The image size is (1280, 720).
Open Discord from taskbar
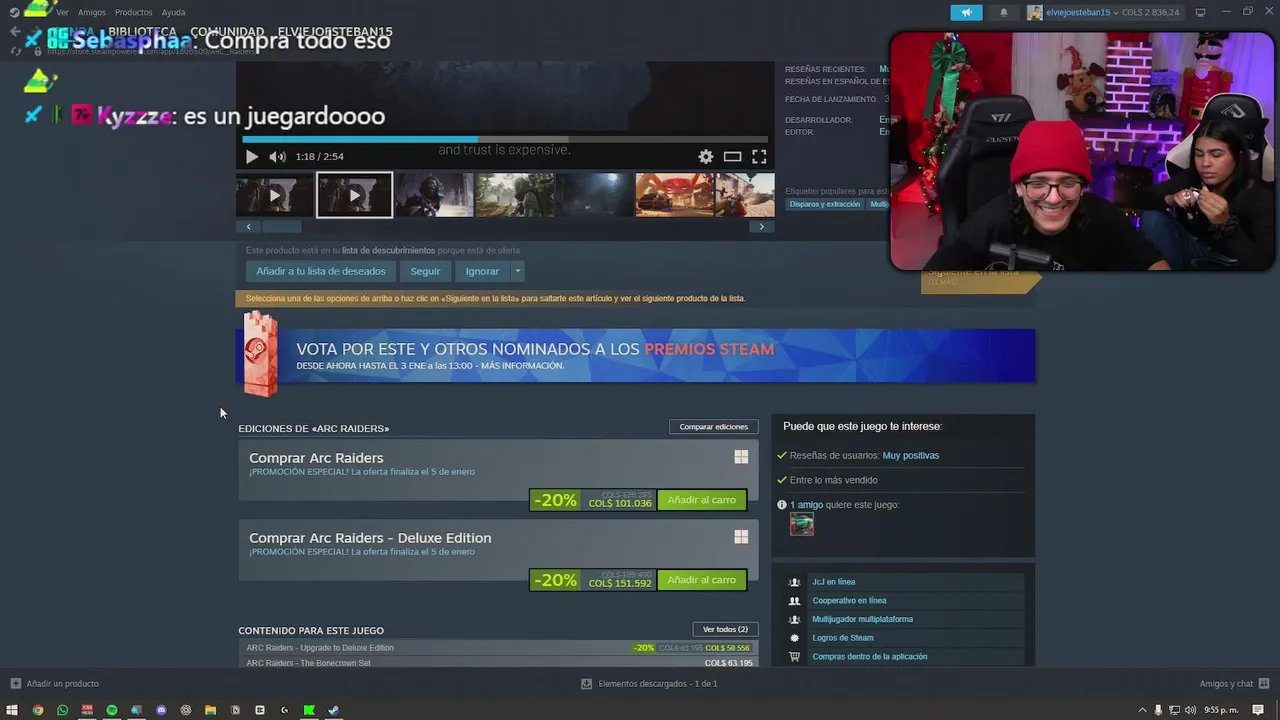click(x=161, y=710)
